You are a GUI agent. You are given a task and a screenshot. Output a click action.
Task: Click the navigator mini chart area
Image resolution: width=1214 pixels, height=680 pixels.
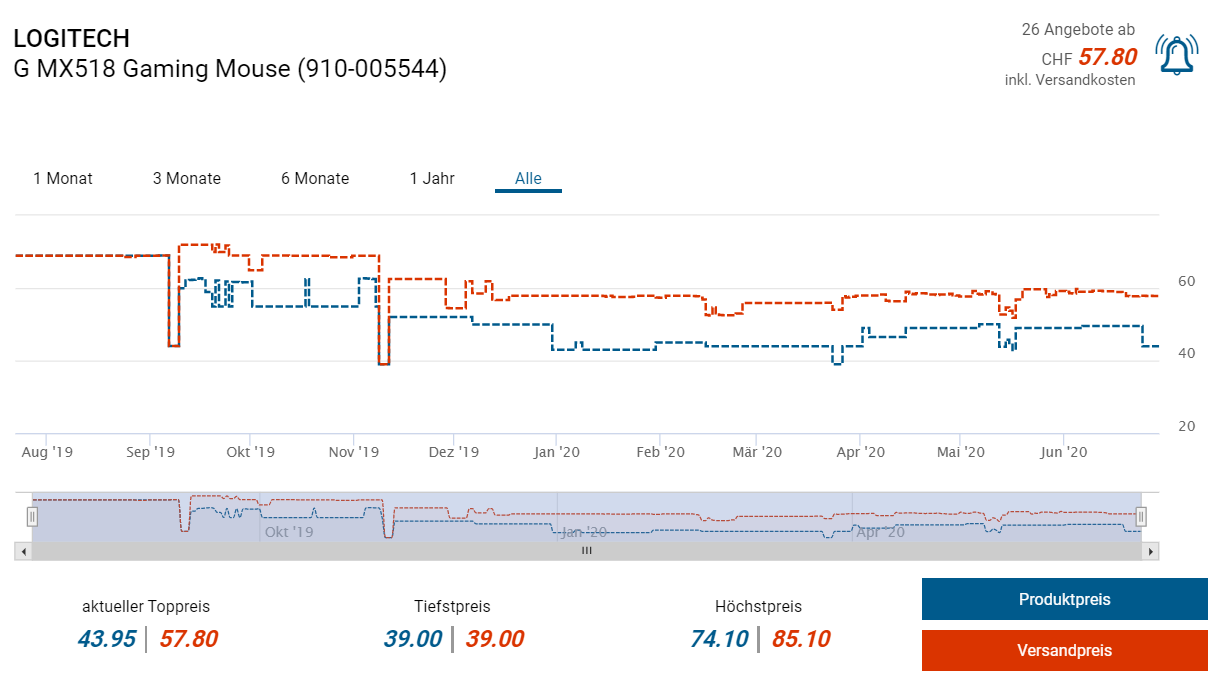tap(586, 517)
